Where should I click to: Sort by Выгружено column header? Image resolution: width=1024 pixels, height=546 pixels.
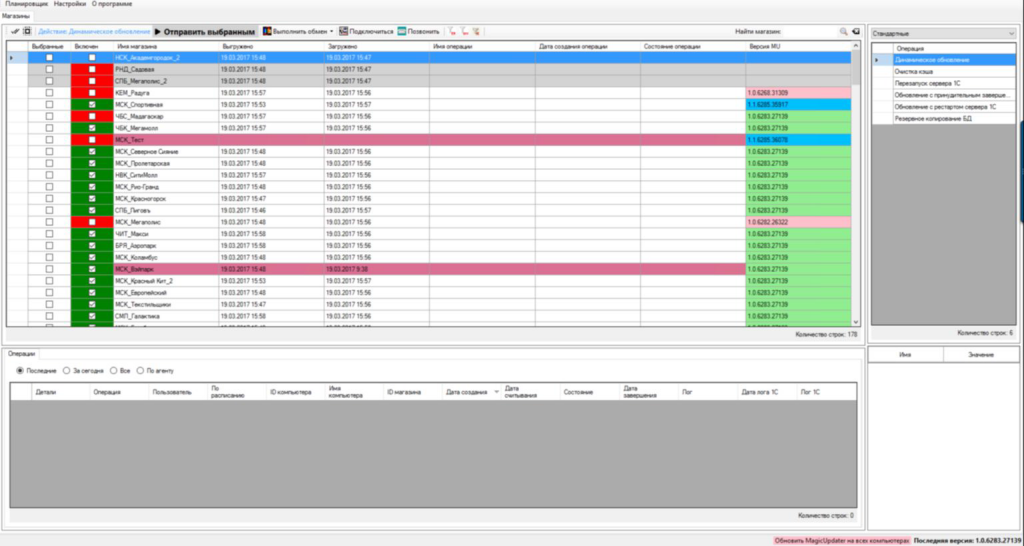pos(272,46)
